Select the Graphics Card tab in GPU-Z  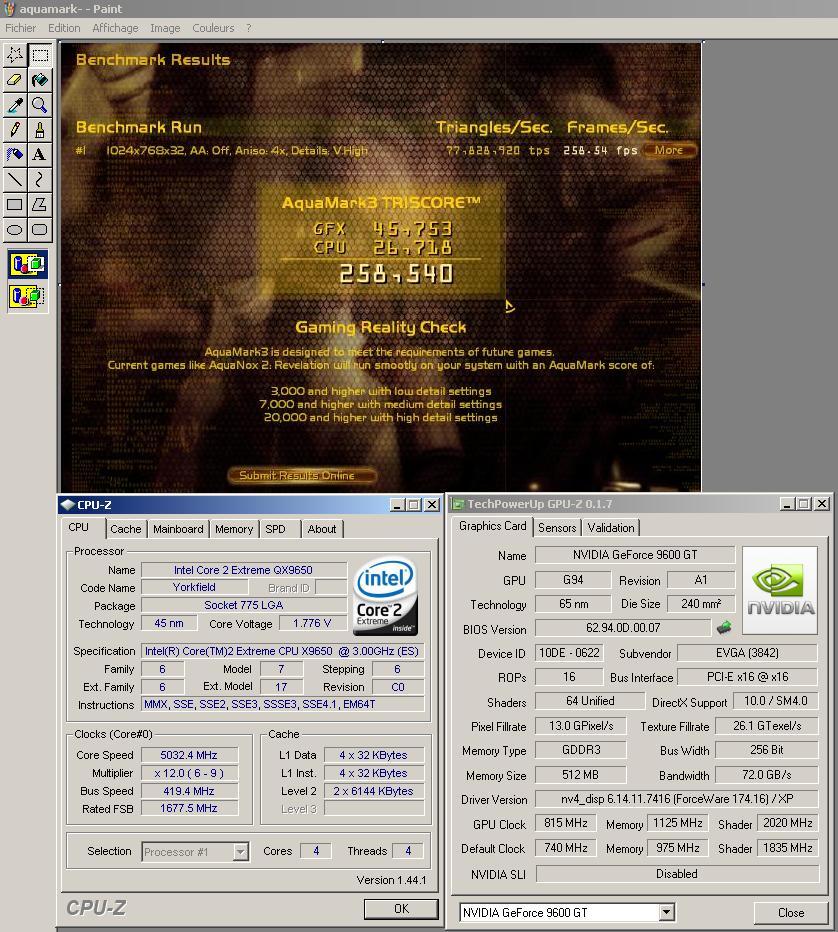pos(493,526)
